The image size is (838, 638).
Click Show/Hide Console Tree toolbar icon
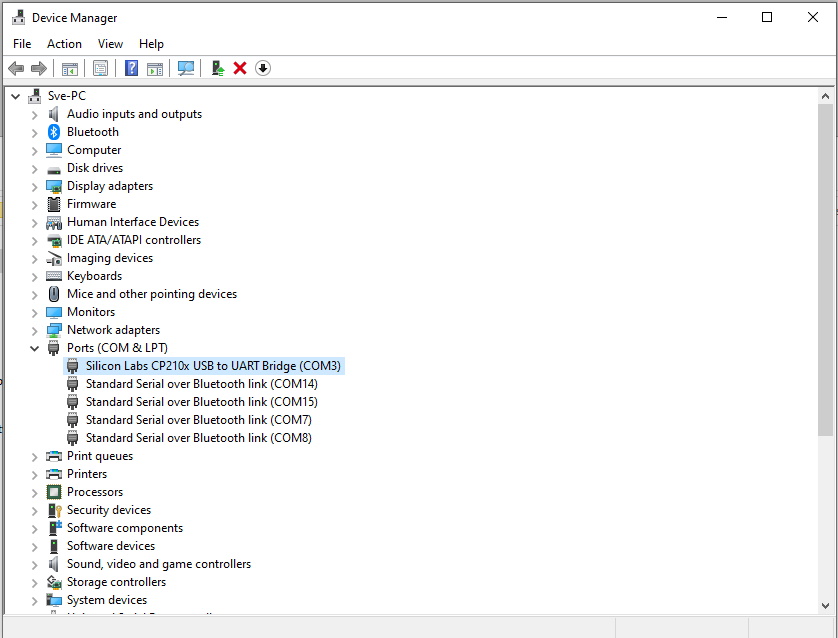[x=70, y=68]
